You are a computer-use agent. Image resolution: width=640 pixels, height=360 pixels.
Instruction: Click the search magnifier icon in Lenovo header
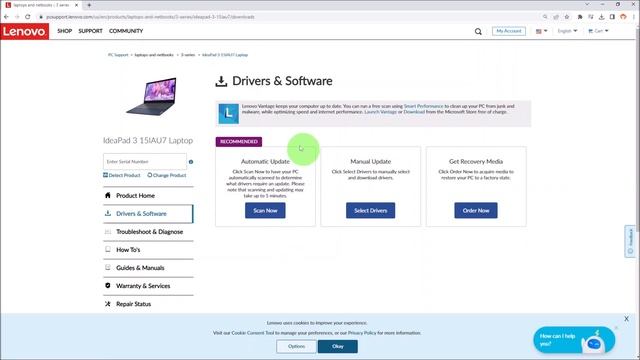[478, 31]
